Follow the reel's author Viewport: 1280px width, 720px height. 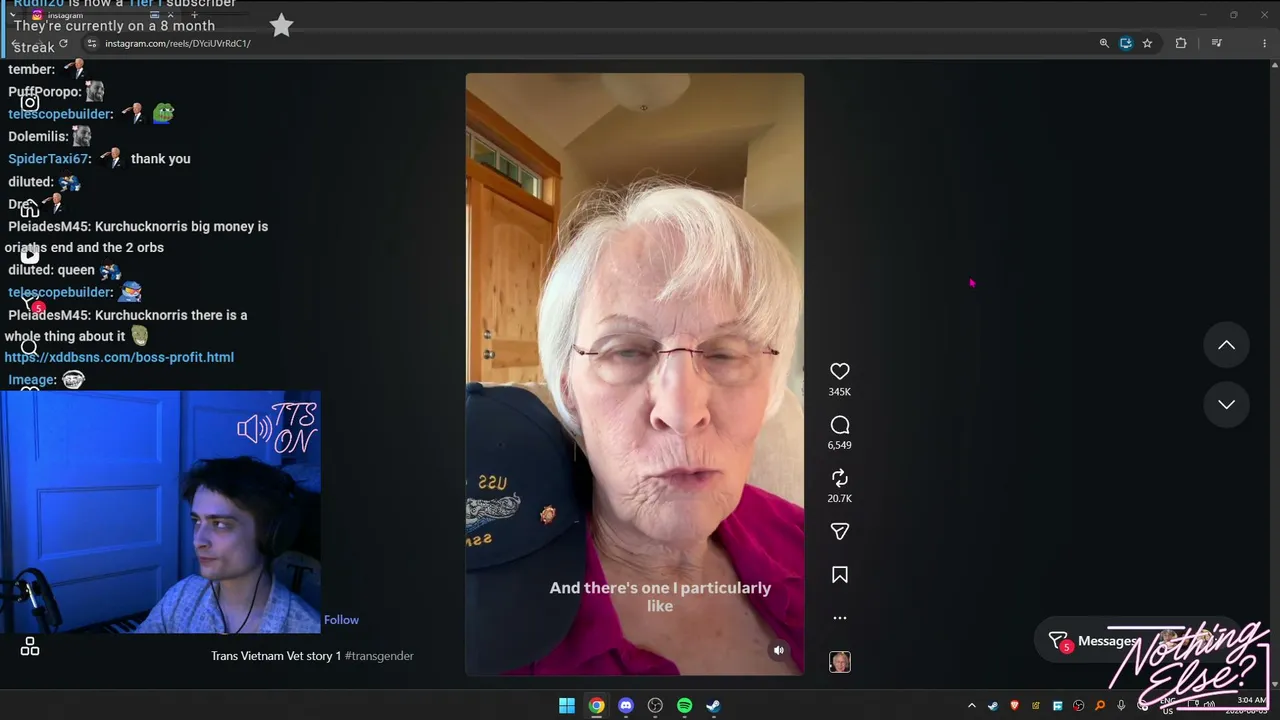tap(341, 620)
